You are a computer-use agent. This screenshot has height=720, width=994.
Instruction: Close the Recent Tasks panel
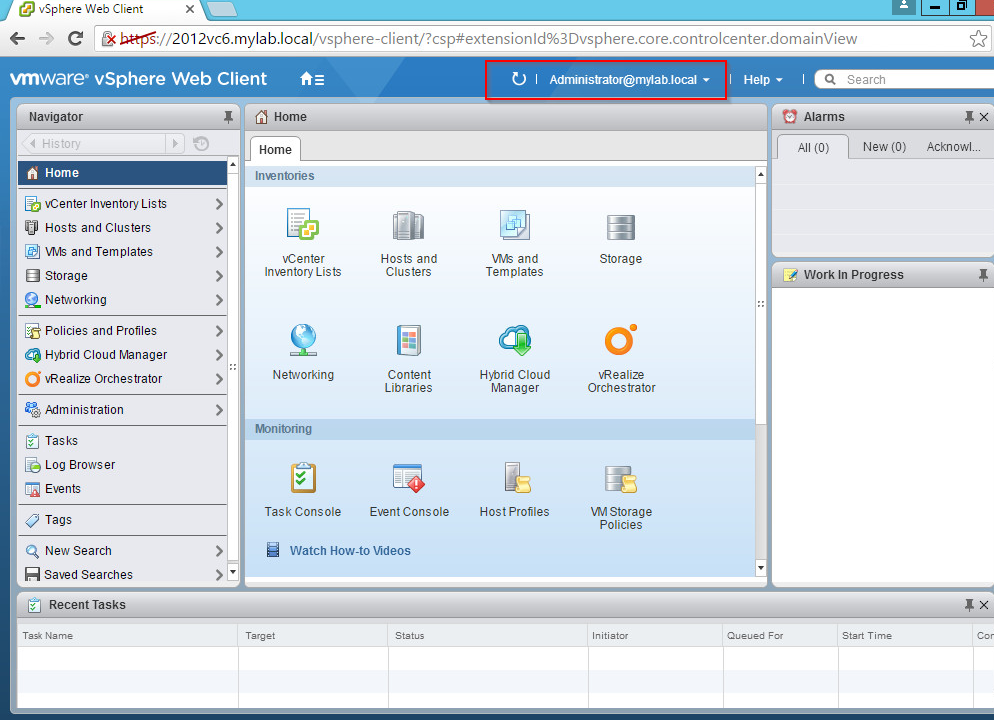(x=984, y=605)
